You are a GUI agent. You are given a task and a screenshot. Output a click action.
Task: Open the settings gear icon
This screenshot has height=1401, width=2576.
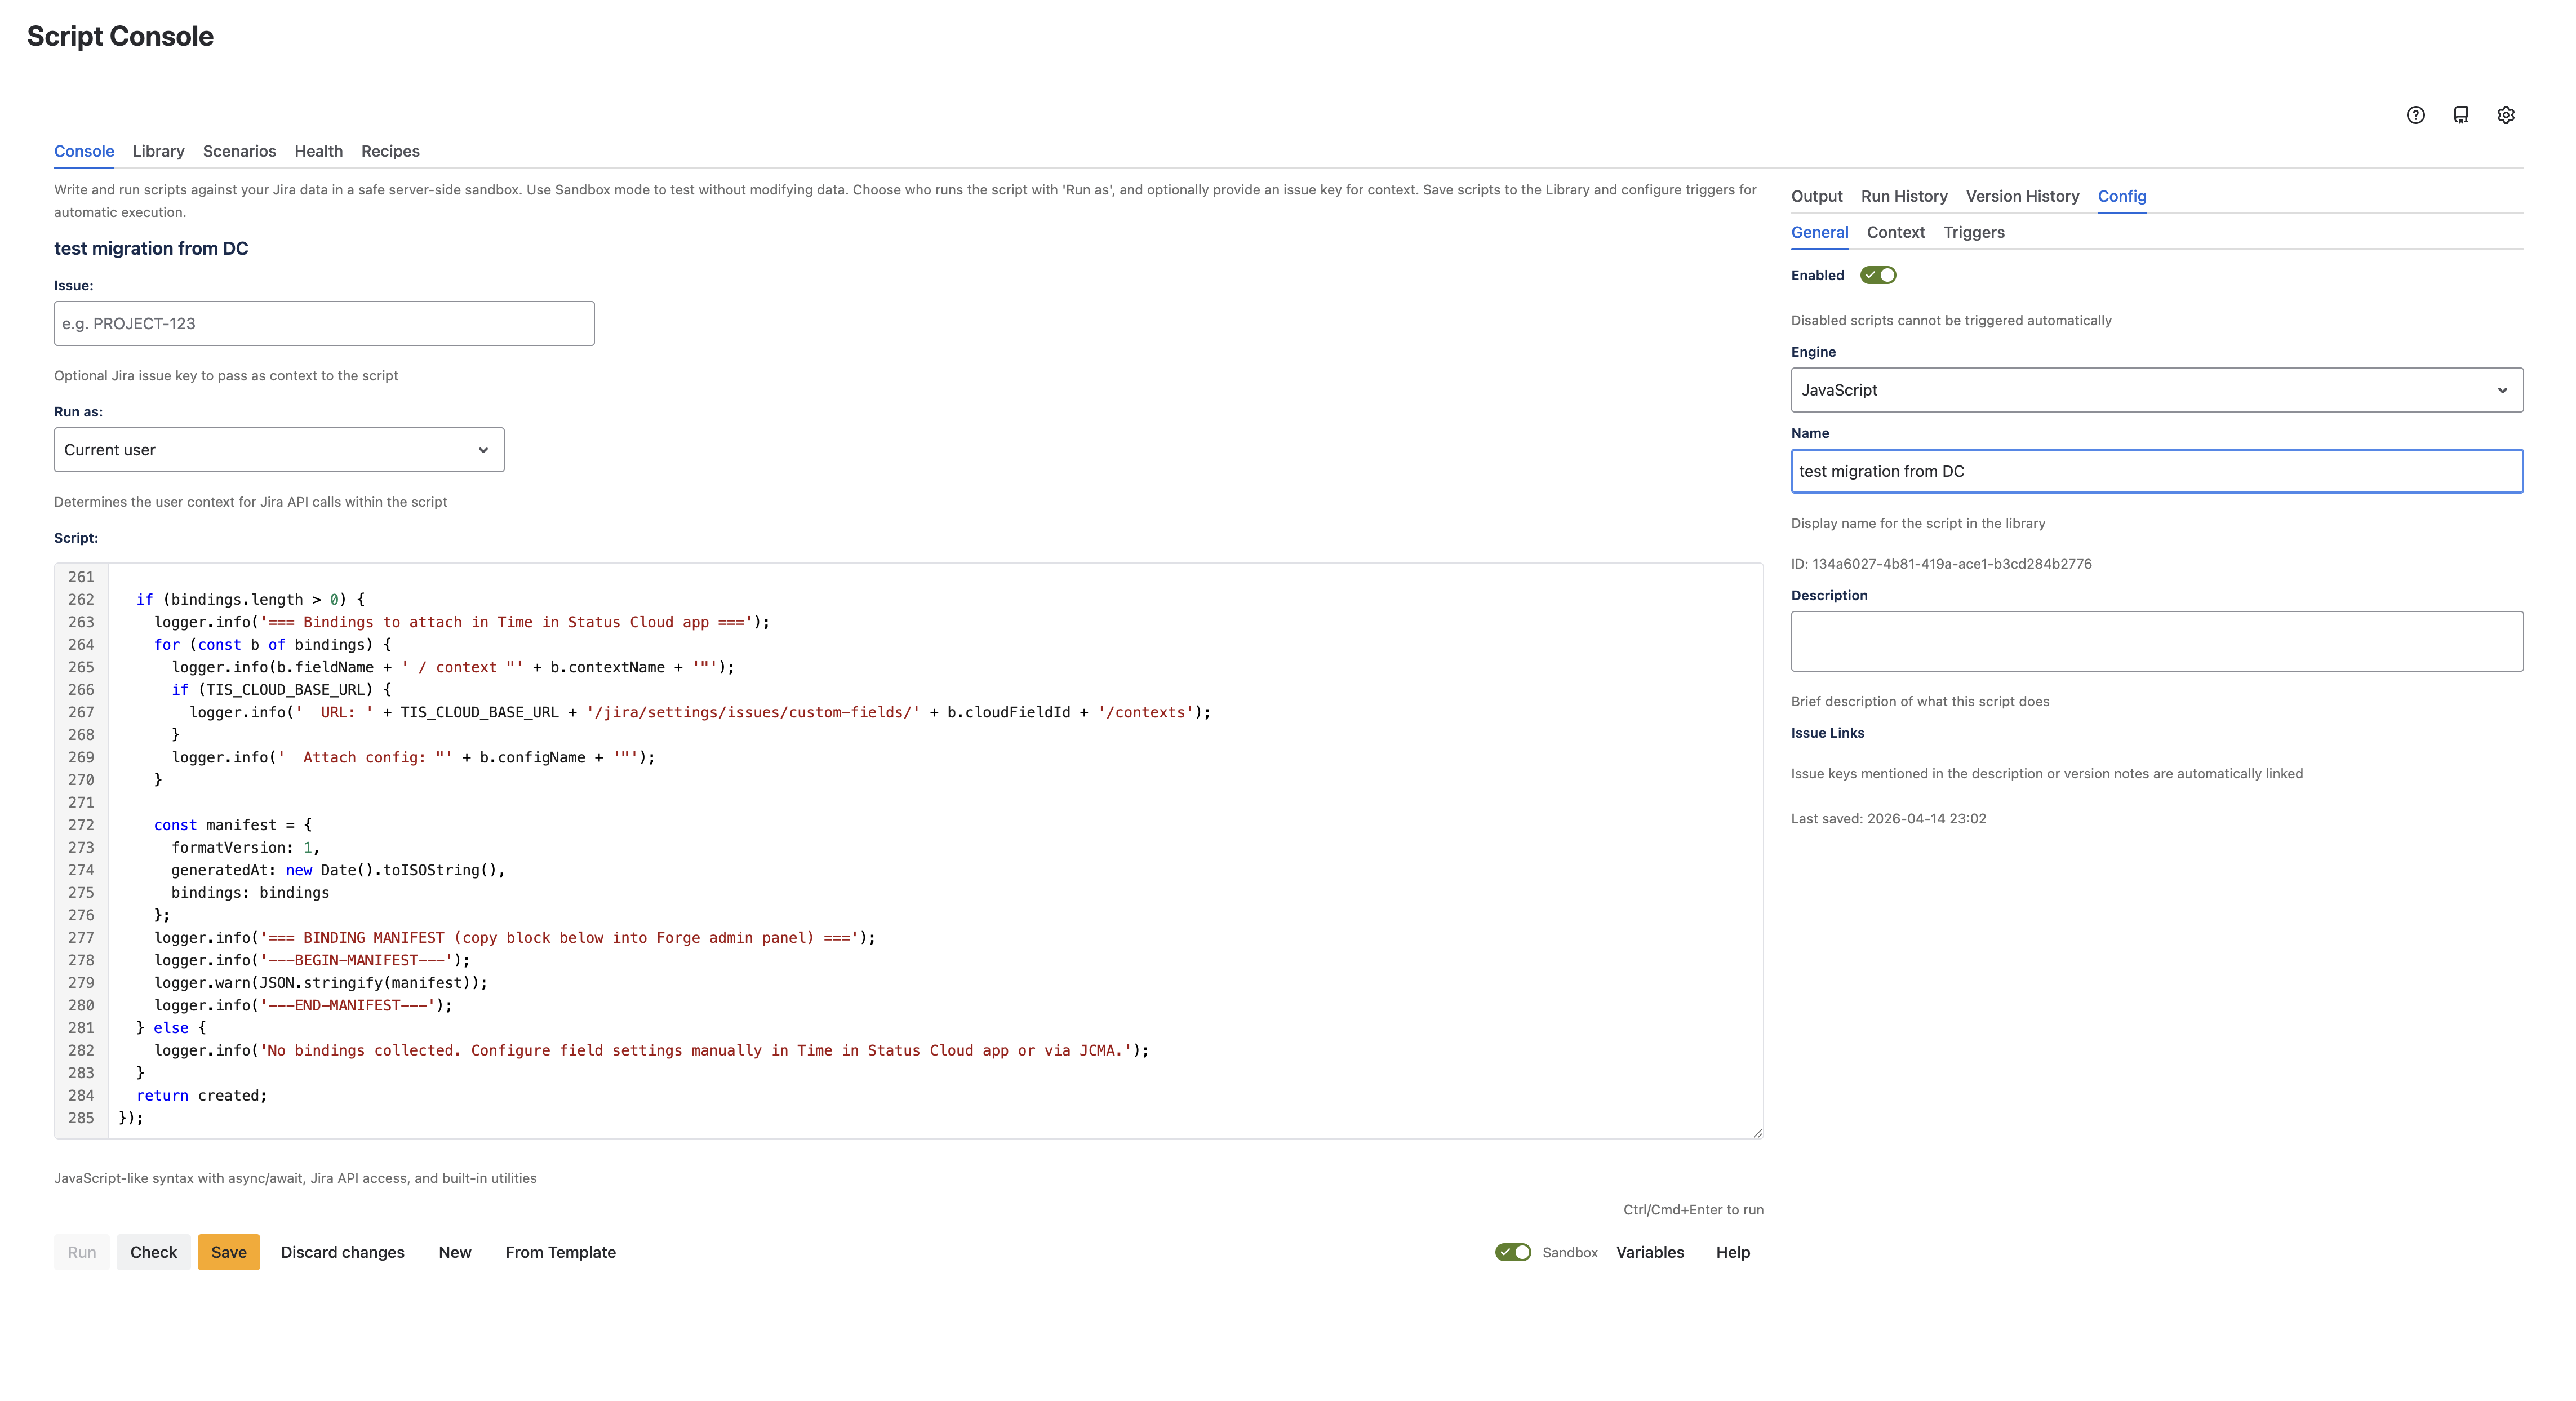pyautogui.click(x=2506, y=115)
